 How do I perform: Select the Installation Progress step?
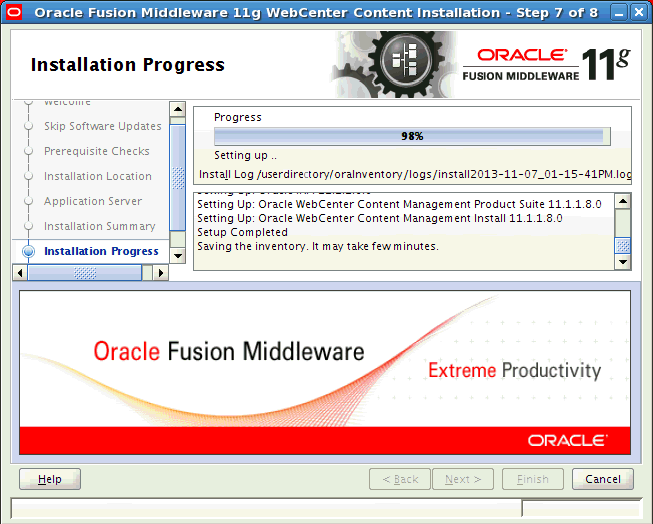101,251
